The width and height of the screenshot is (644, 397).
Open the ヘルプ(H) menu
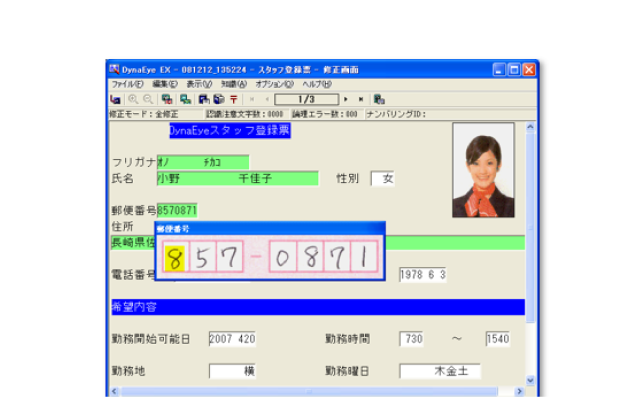317,84
